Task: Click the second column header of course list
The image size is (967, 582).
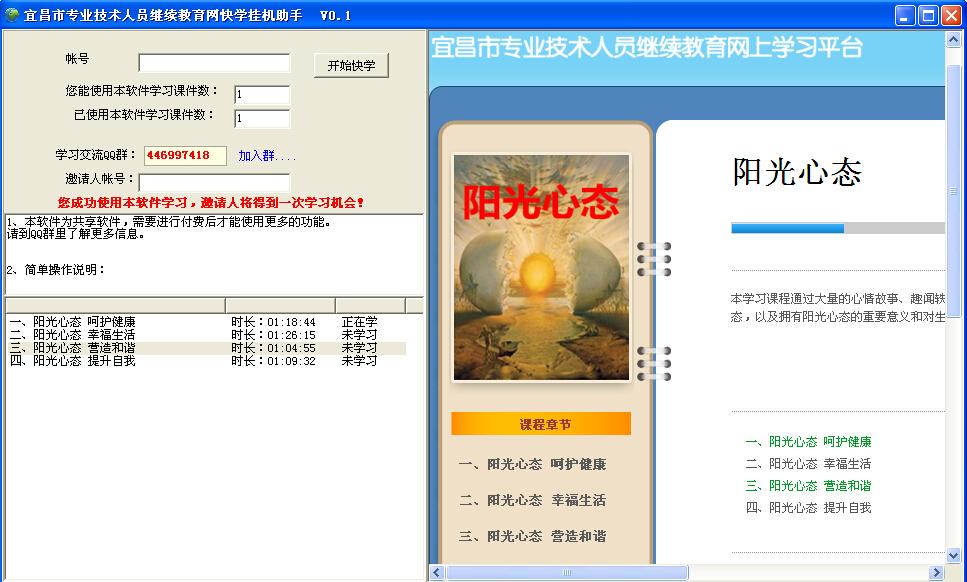Action: click(281, 305)
